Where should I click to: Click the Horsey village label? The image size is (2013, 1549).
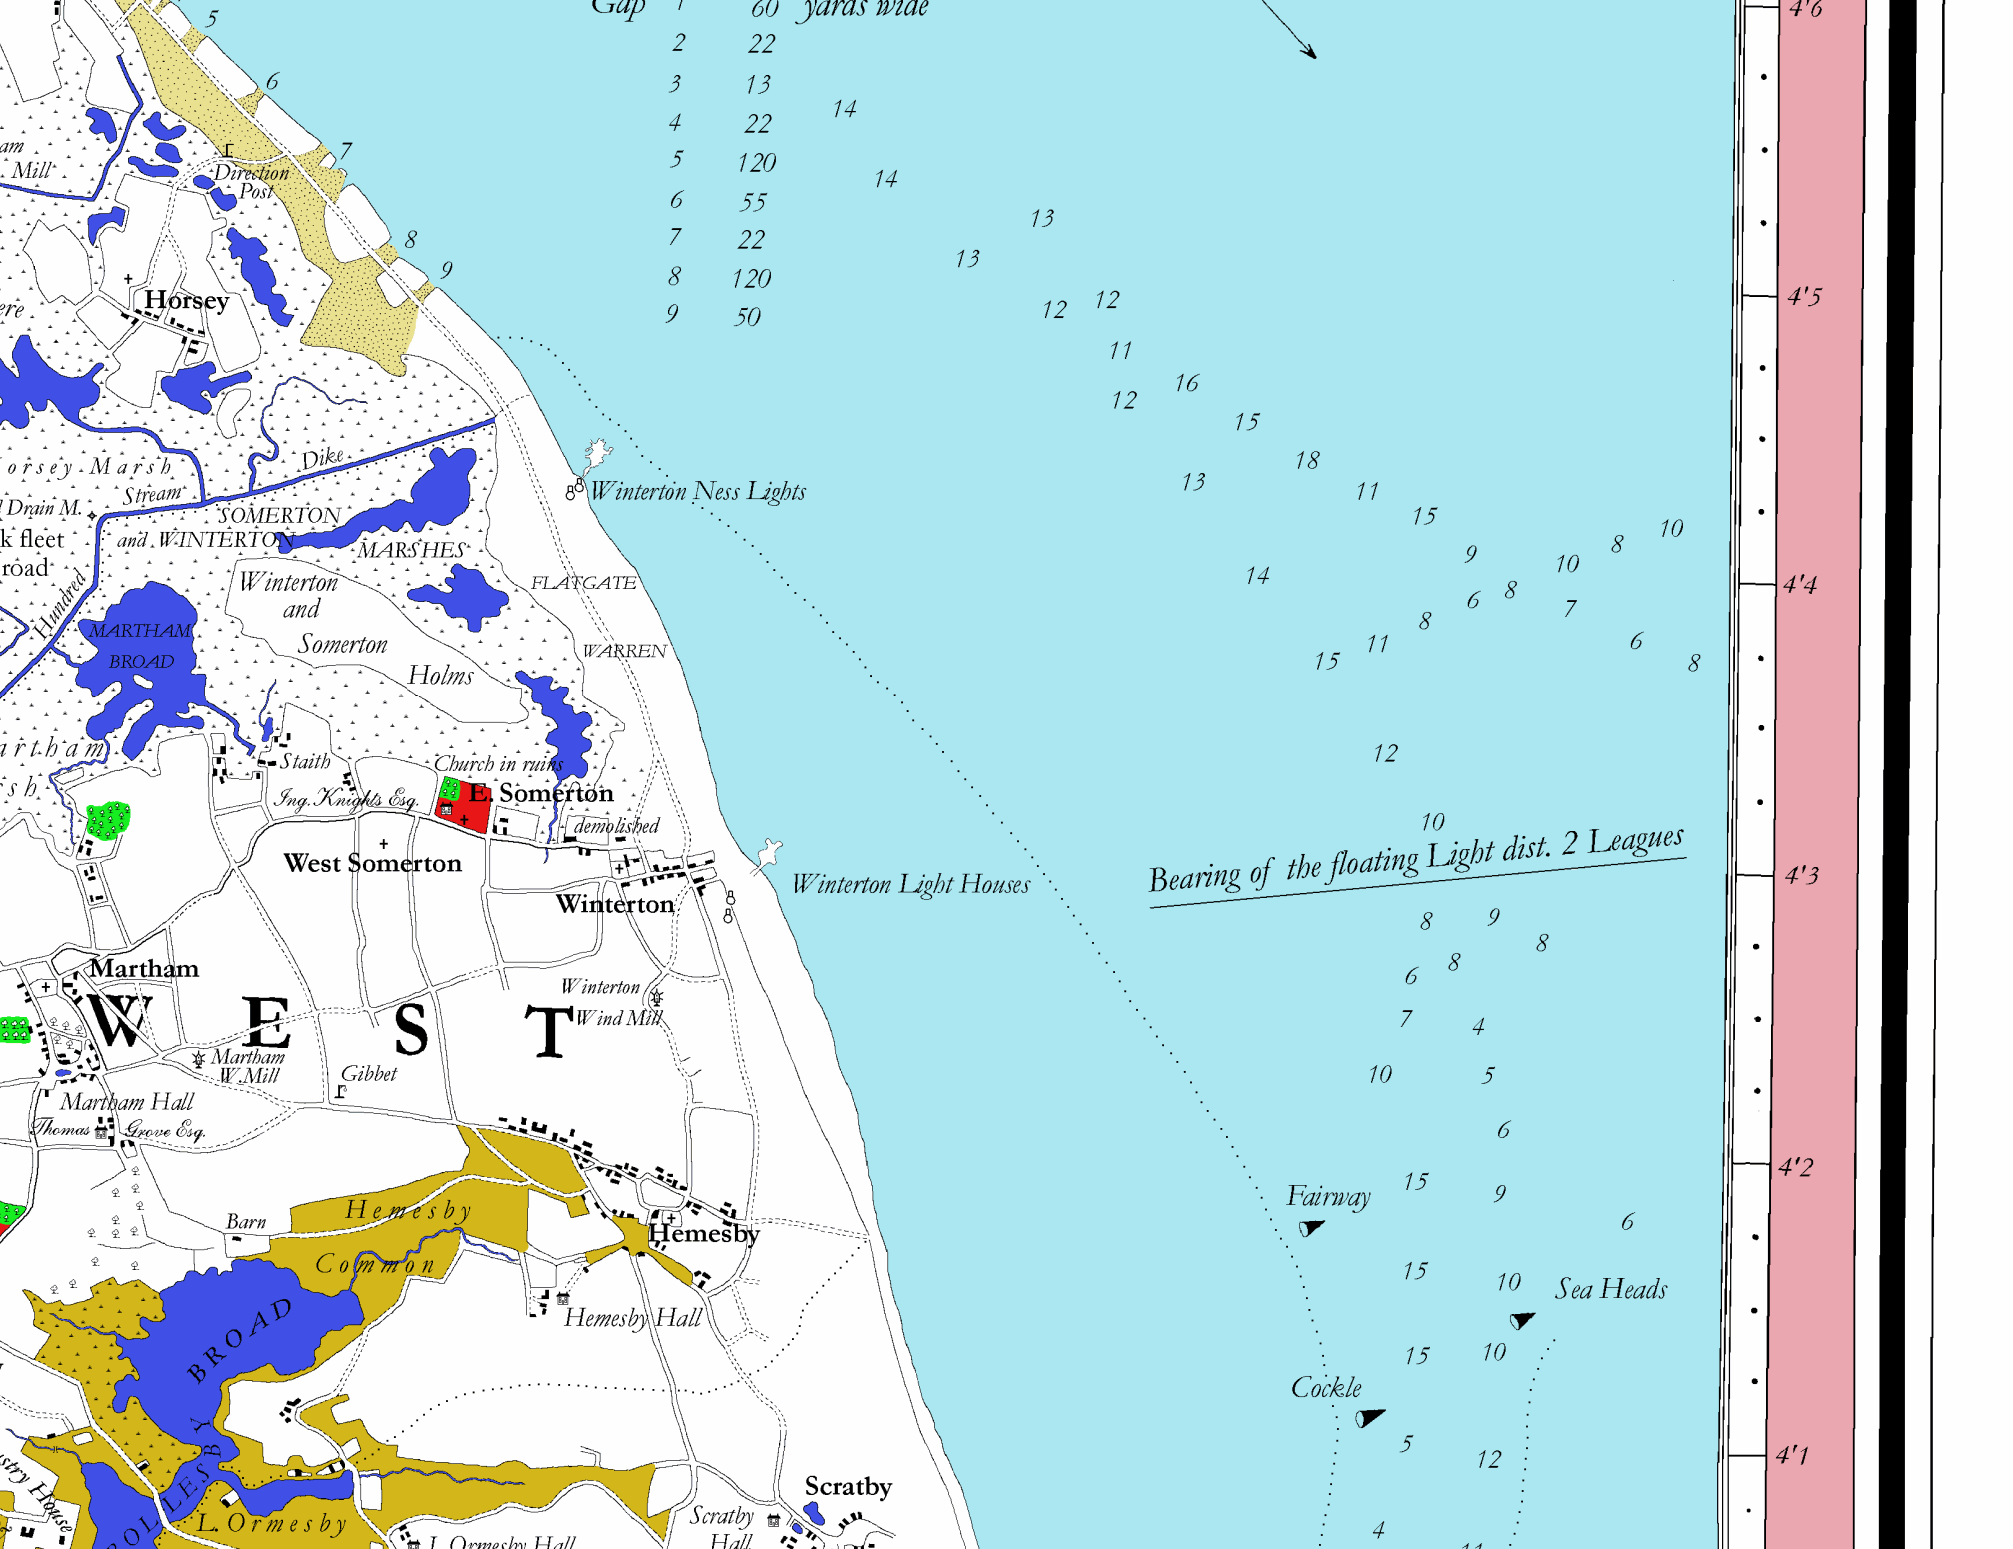coord(187,300)
